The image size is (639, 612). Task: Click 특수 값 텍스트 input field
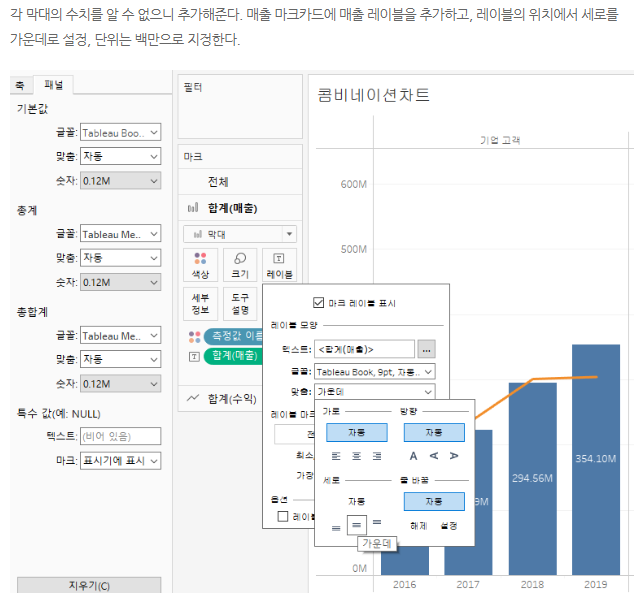click(120, 436)
